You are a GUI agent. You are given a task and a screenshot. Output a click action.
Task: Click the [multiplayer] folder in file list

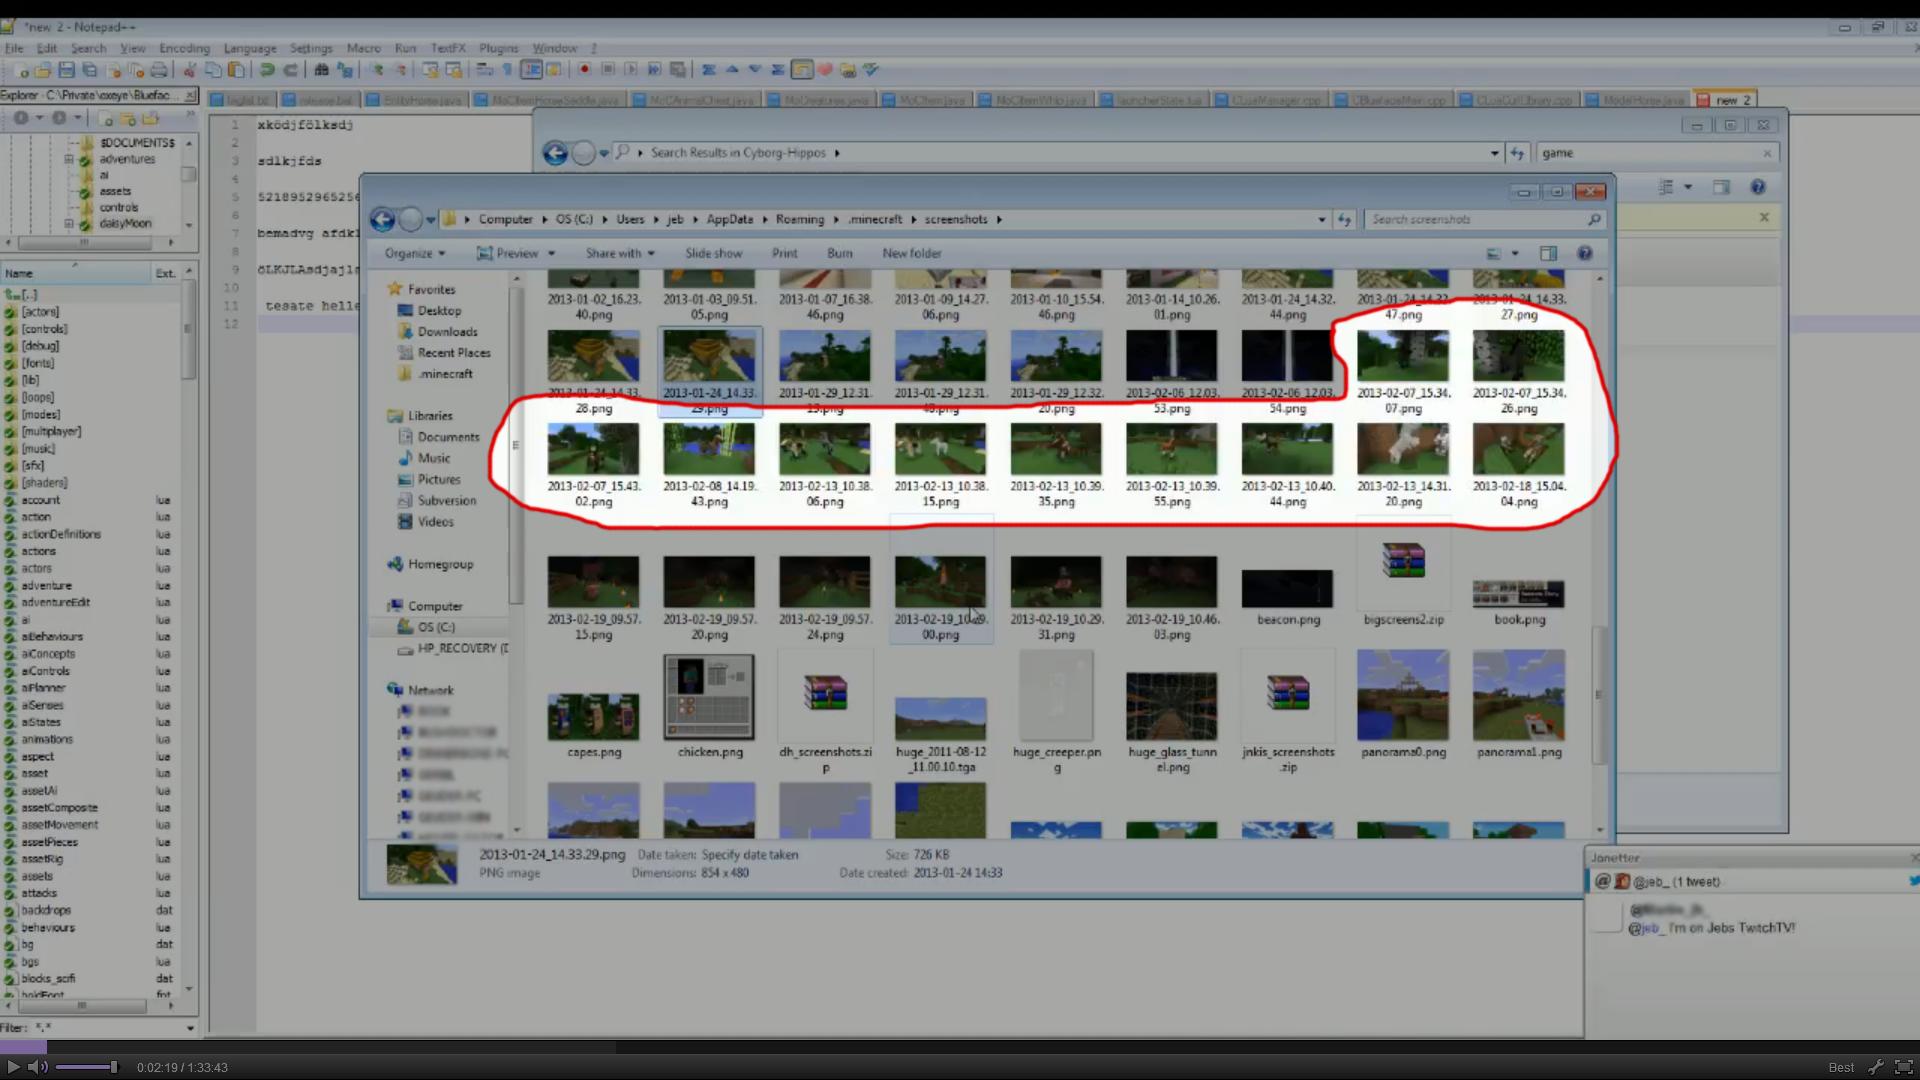[52, 432]
